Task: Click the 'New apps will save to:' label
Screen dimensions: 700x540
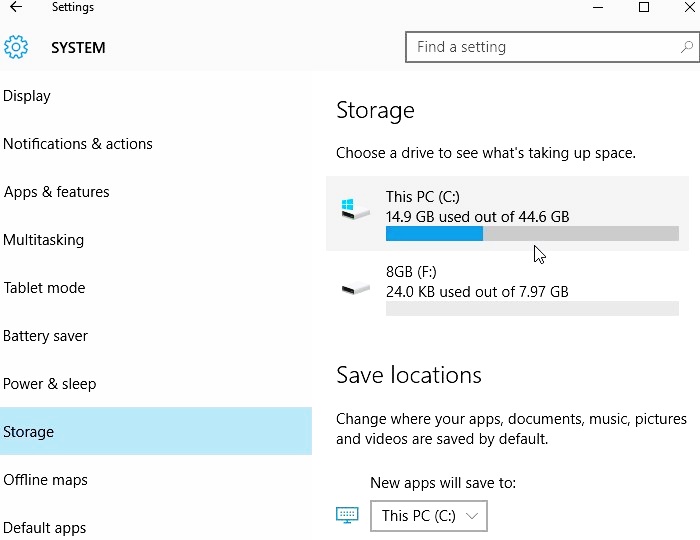Action: click(x=443, y=482)
